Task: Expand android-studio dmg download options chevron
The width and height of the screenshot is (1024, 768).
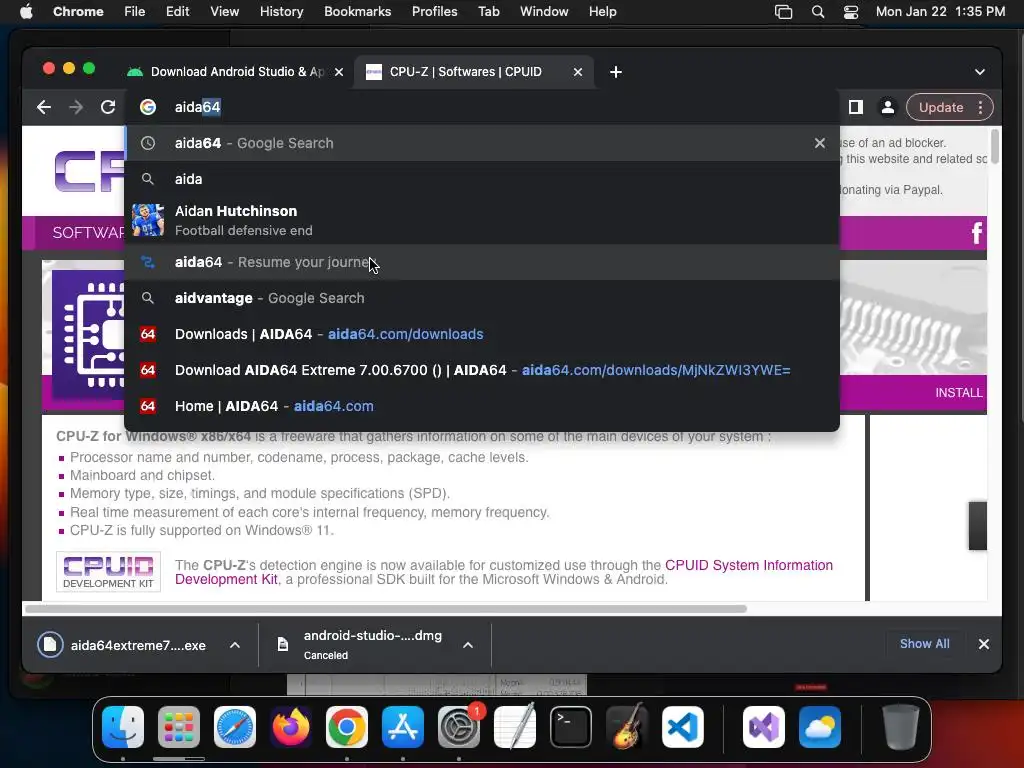Action: click(468, 645)
